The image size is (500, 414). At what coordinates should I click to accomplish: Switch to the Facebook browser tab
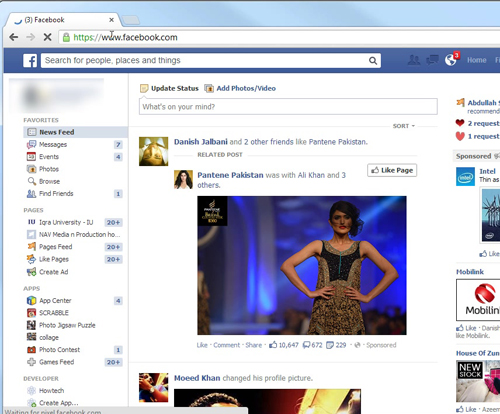pyautogui.click(x=62, y=20)
